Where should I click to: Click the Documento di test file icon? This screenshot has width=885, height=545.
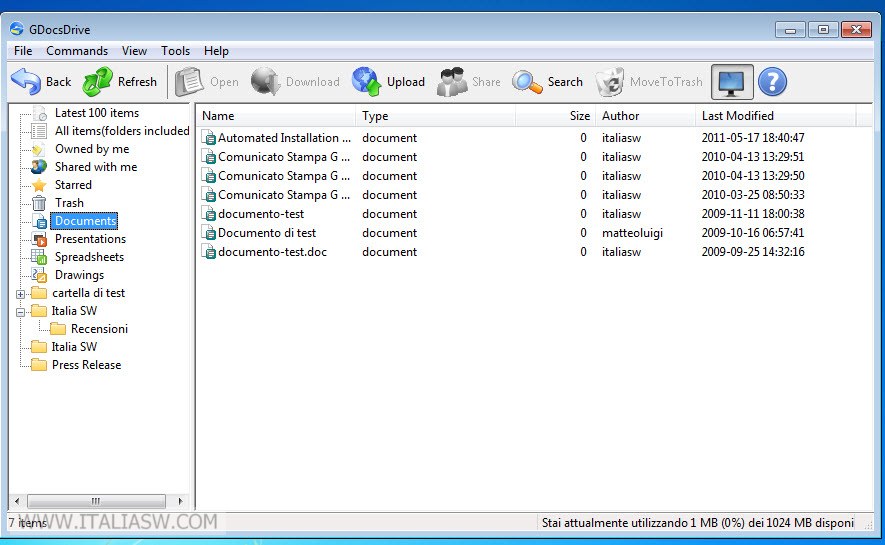(209, 232)
